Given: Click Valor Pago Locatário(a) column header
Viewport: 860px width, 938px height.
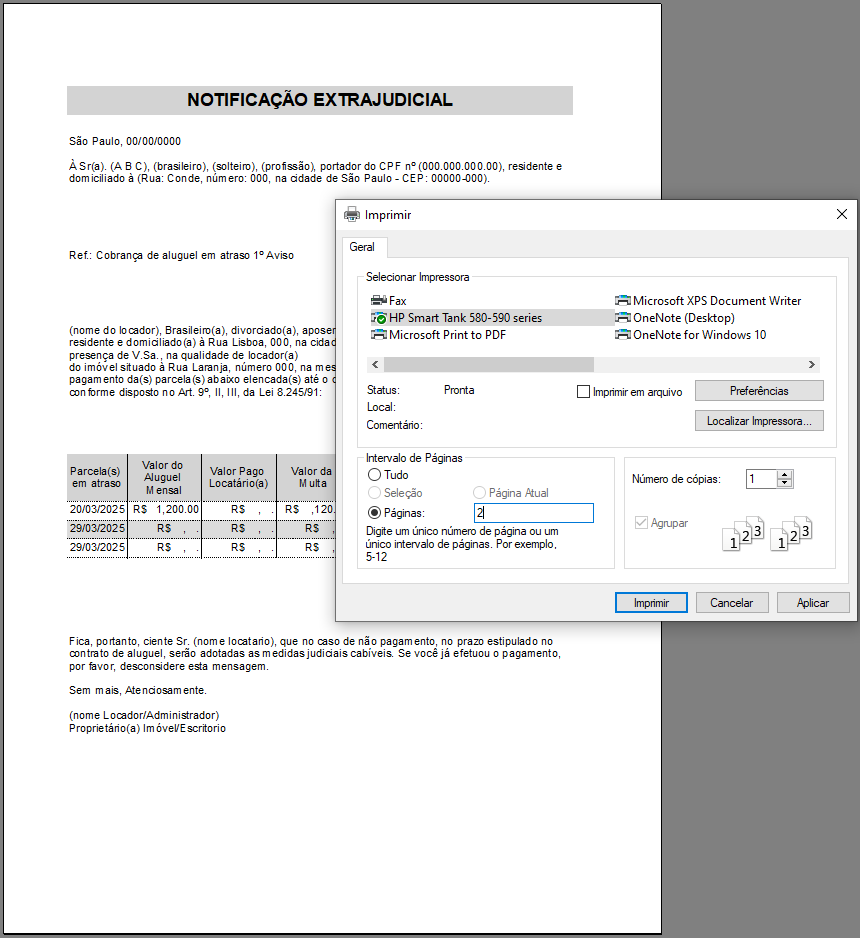Looking at the screenshot, I should pyautogui.click(x=239, y=477).
